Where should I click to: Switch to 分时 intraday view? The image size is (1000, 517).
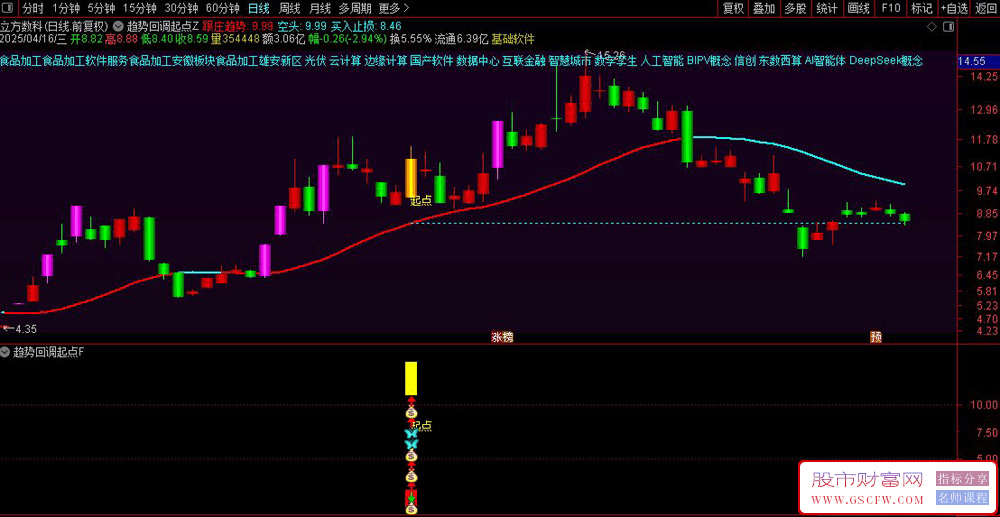32,8
